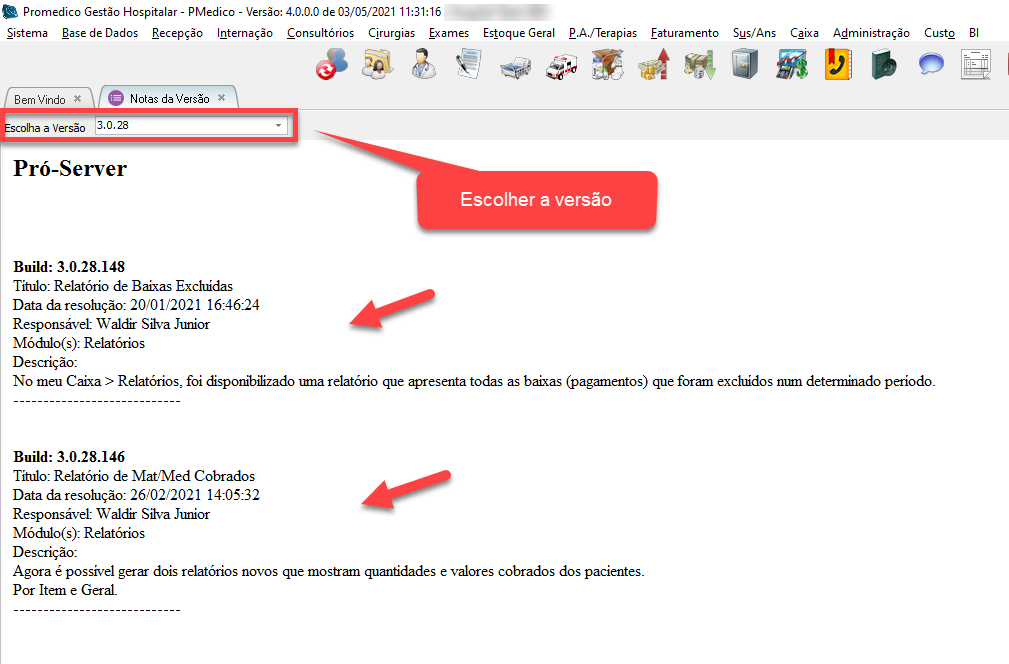Viewport: 1009px width, 664px height.
Task: Click the phone book icon
Action: [x=837, y=66]
